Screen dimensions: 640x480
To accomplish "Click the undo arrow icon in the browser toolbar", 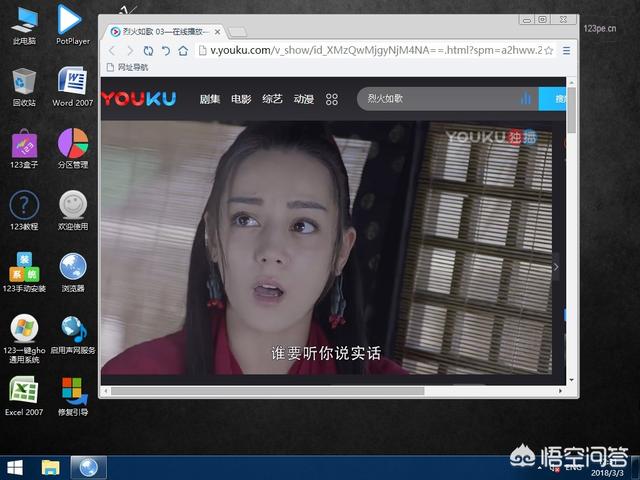I will [x=166, y=51].
